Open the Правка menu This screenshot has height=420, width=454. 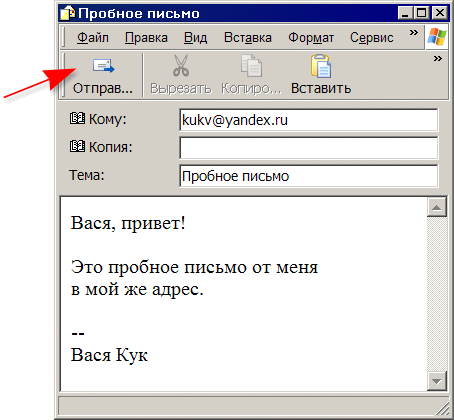[146, 37]
